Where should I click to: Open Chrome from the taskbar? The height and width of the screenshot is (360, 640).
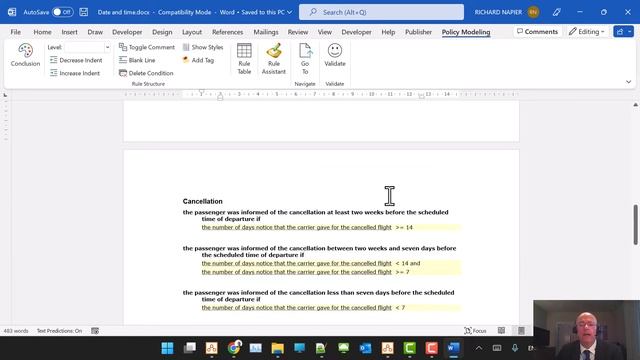[234, 348]
